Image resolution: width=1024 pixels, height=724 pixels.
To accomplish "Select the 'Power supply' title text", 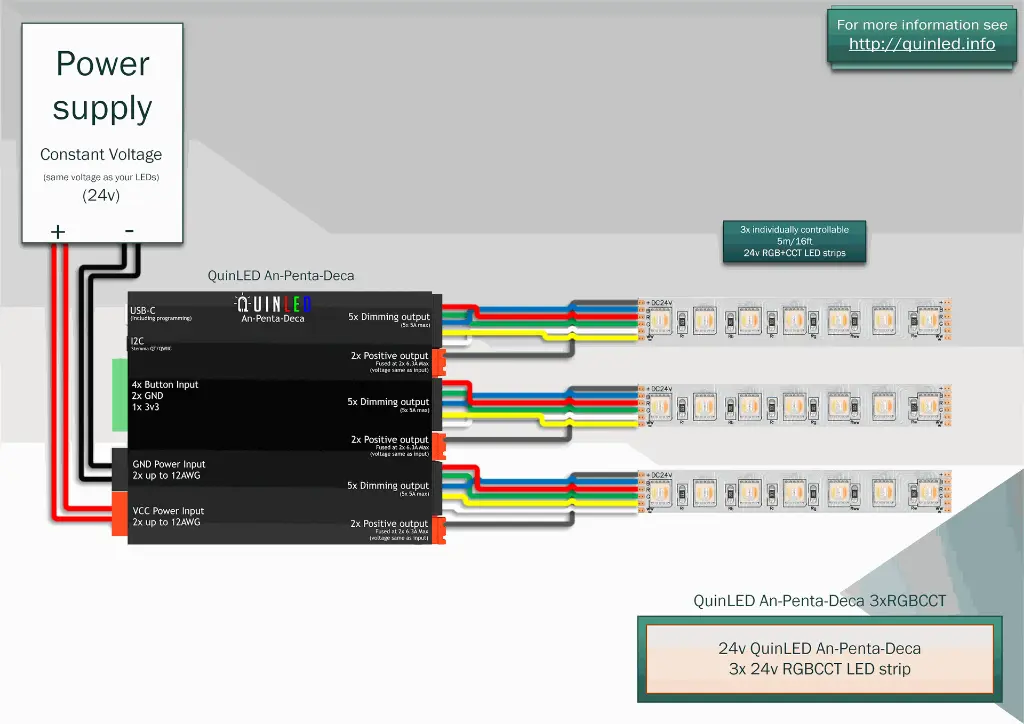I will pyautogui.click(x=103, y=86).
